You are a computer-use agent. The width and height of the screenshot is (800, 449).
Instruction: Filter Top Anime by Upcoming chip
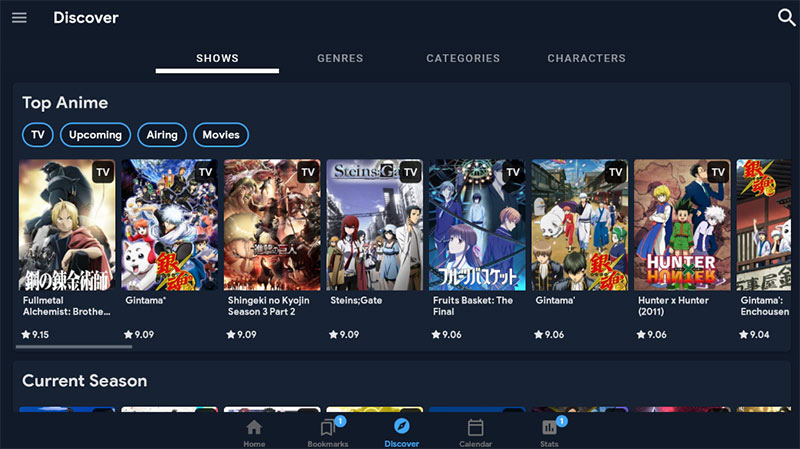coord(95,135)
